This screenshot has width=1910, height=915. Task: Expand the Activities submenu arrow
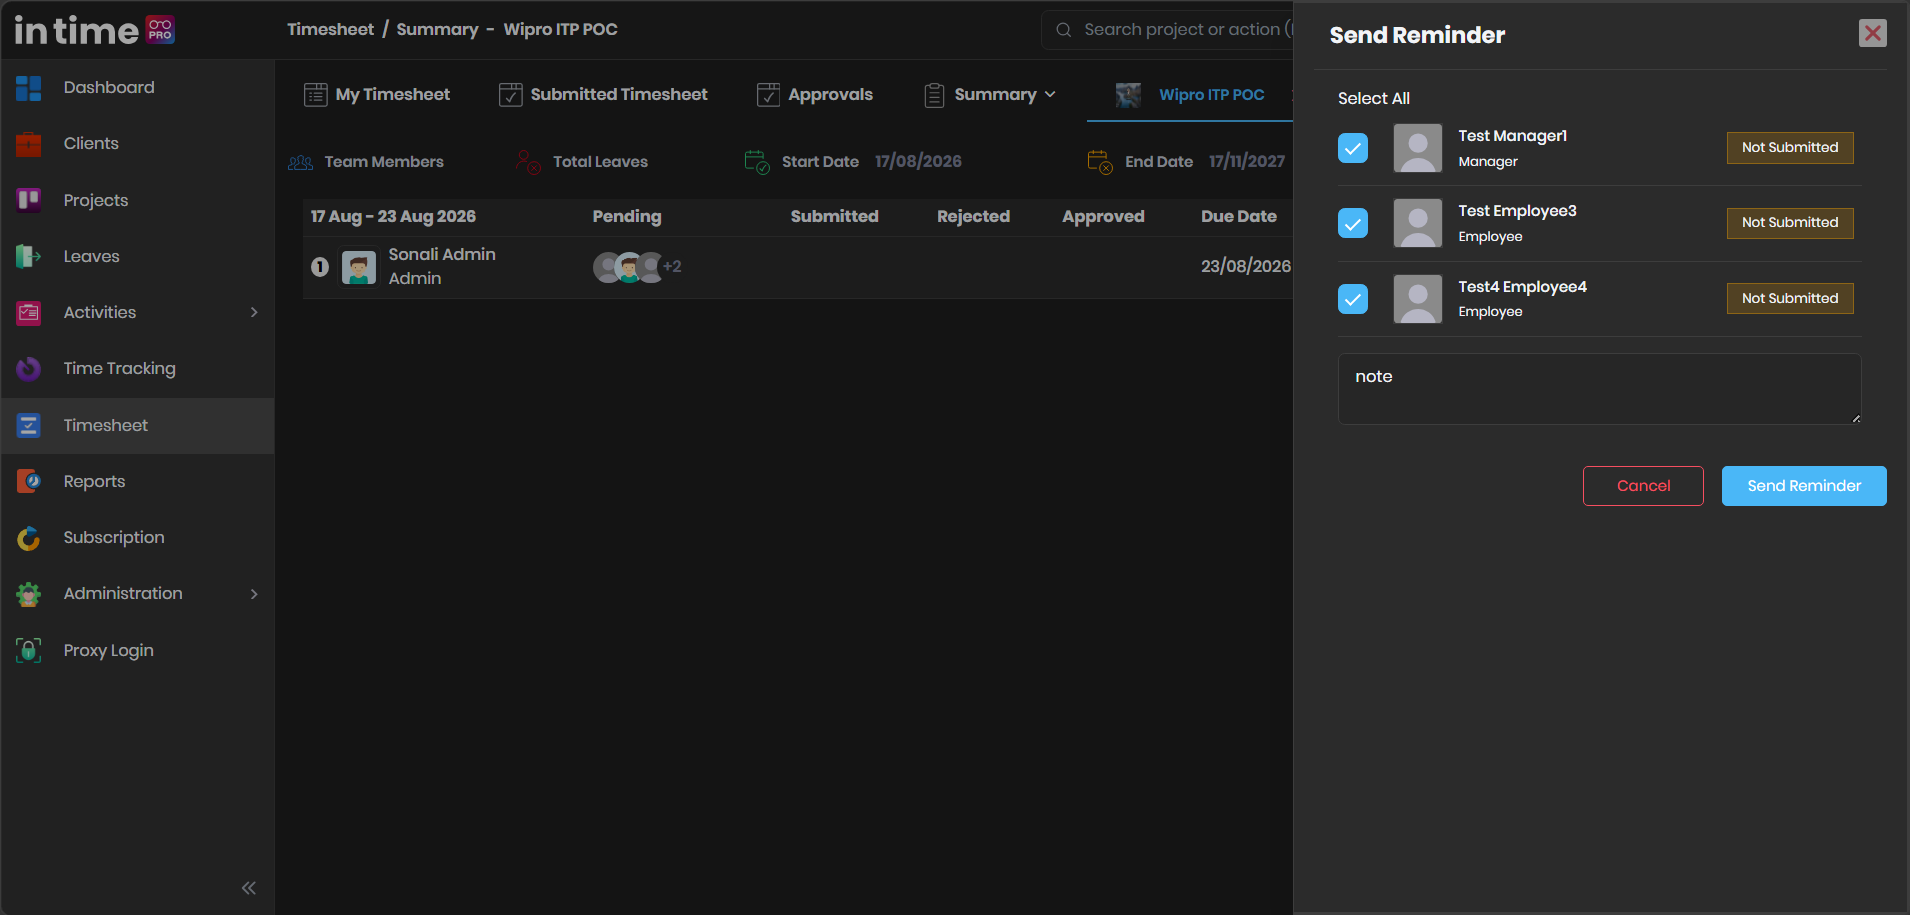[254, 313]
